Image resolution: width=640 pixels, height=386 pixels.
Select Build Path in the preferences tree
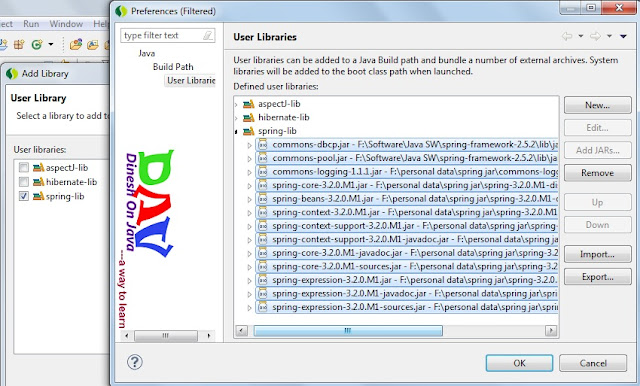[173, 67]
